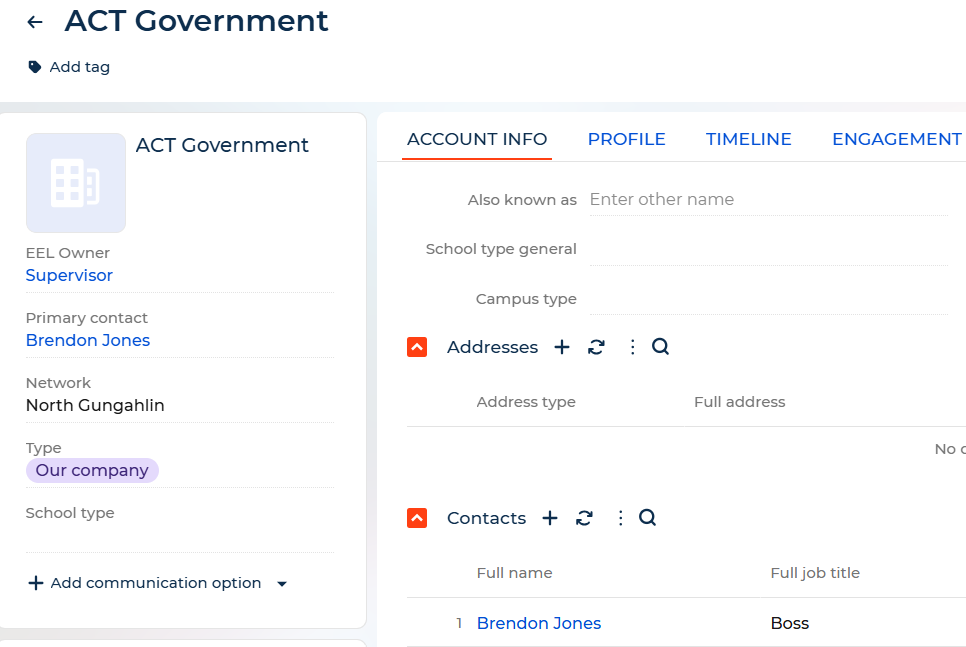Collapse the Addresses section
Image resolution: width=966 pixels, height=647 pixels.
point(417,347)
